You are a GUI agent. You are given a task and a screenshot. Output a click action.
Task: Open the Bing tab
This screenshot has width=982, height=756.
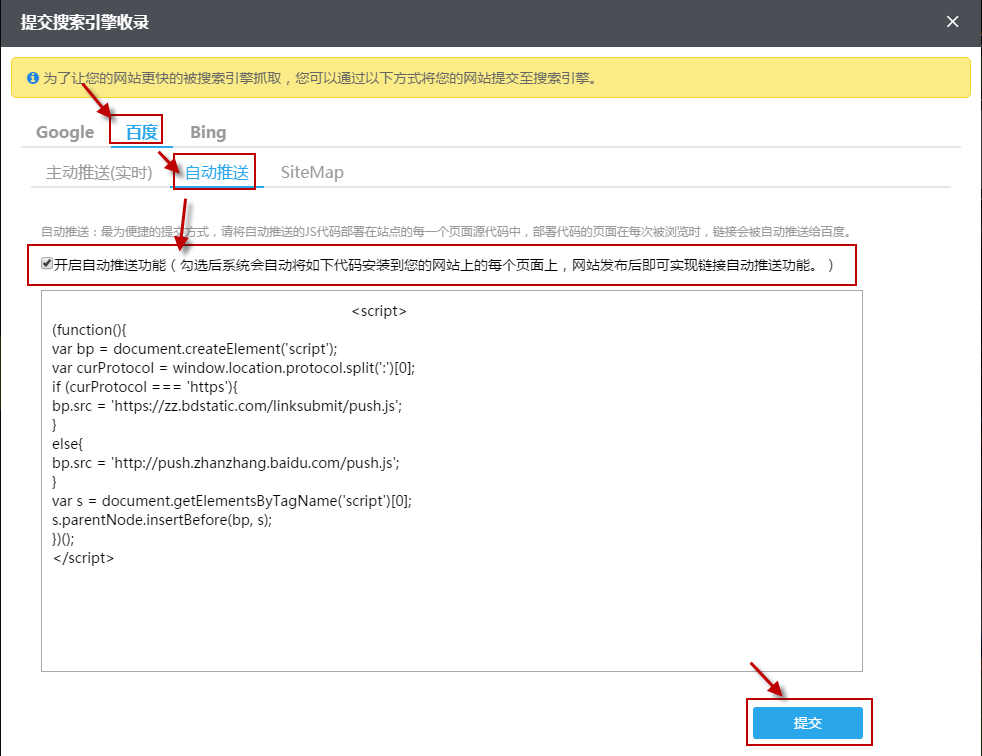click(x=208, y=132)
